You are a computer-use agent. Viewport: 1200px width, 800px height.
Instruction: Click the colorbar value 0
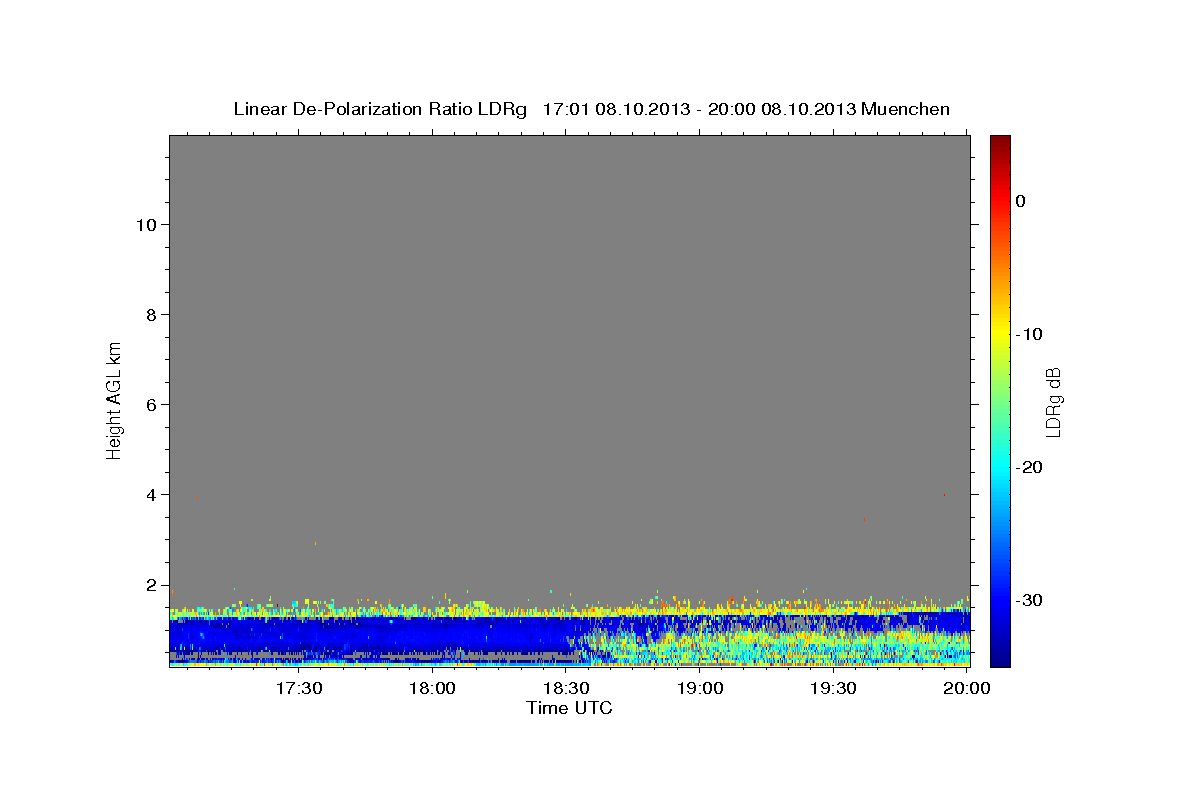pyautogui.click(x=1020, y=201)
